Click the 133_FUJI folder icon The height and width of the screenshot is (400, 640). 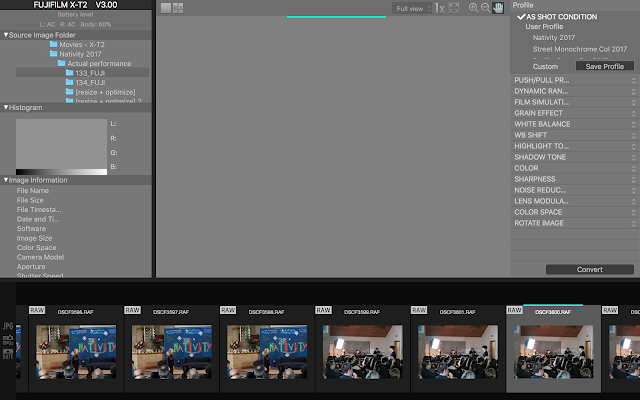pyautogui.click(x=69, y=73)
